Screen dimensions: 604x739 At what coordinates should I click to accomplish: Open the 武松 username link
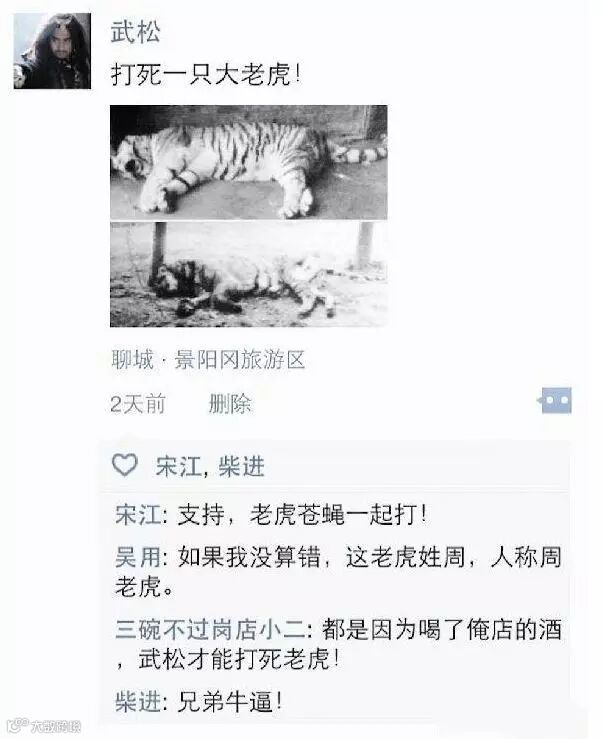136,32
